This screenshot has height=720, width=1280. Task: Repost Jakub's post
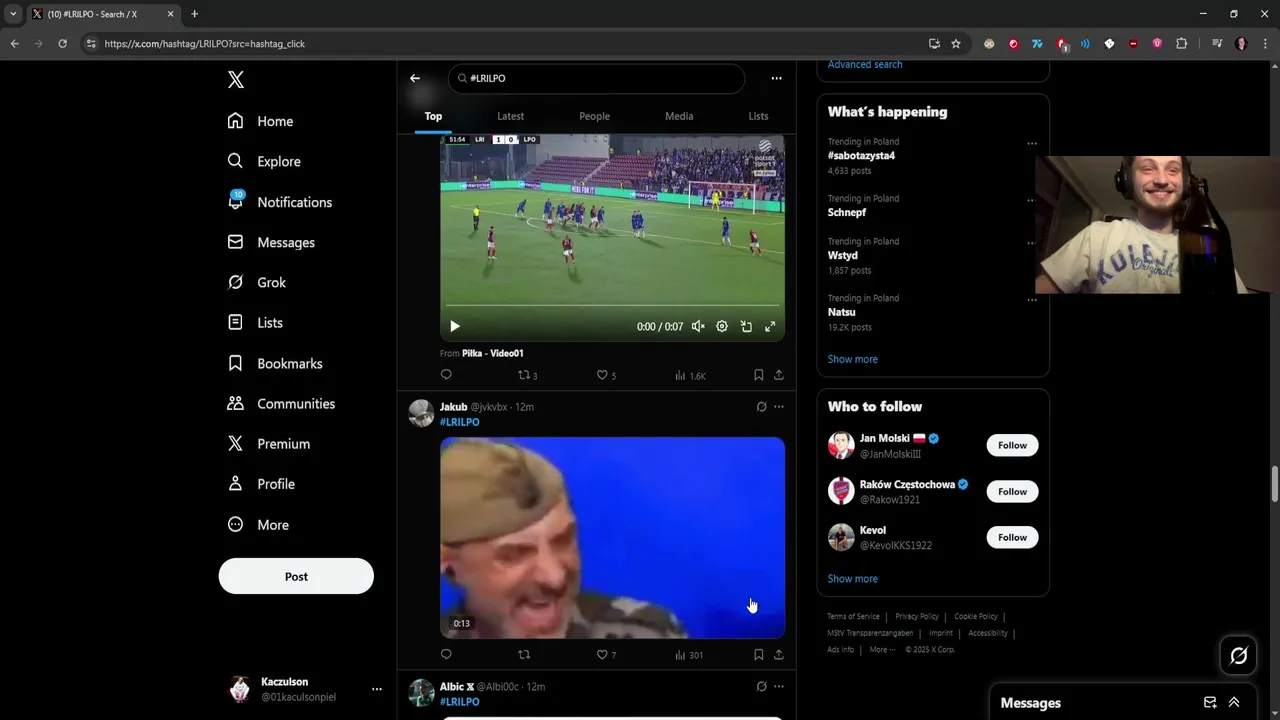(x=524, y=655)
